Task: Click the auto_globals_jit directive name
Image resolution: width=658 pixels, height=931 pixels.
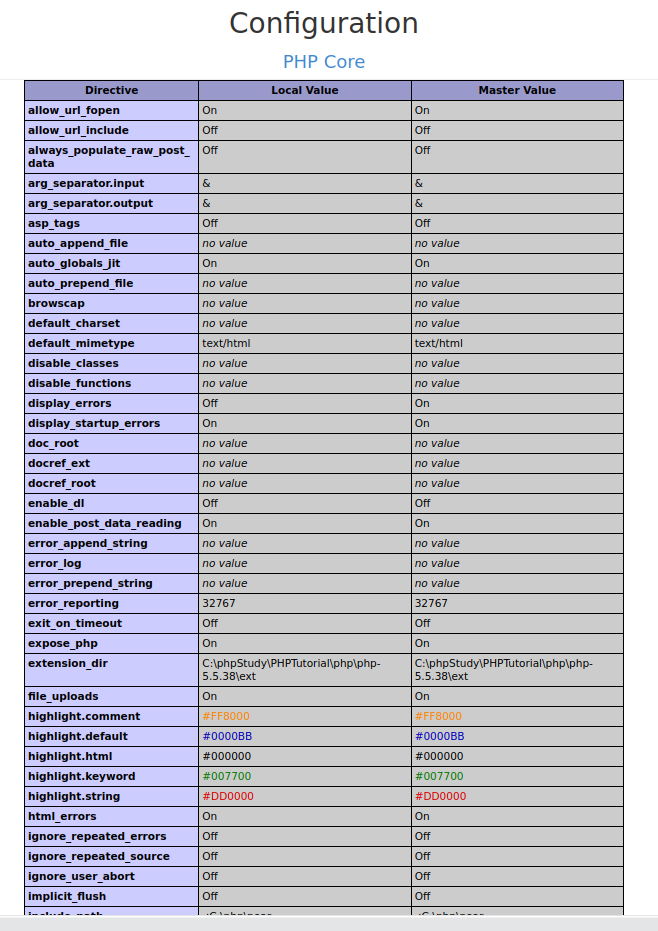Action: 74,264
